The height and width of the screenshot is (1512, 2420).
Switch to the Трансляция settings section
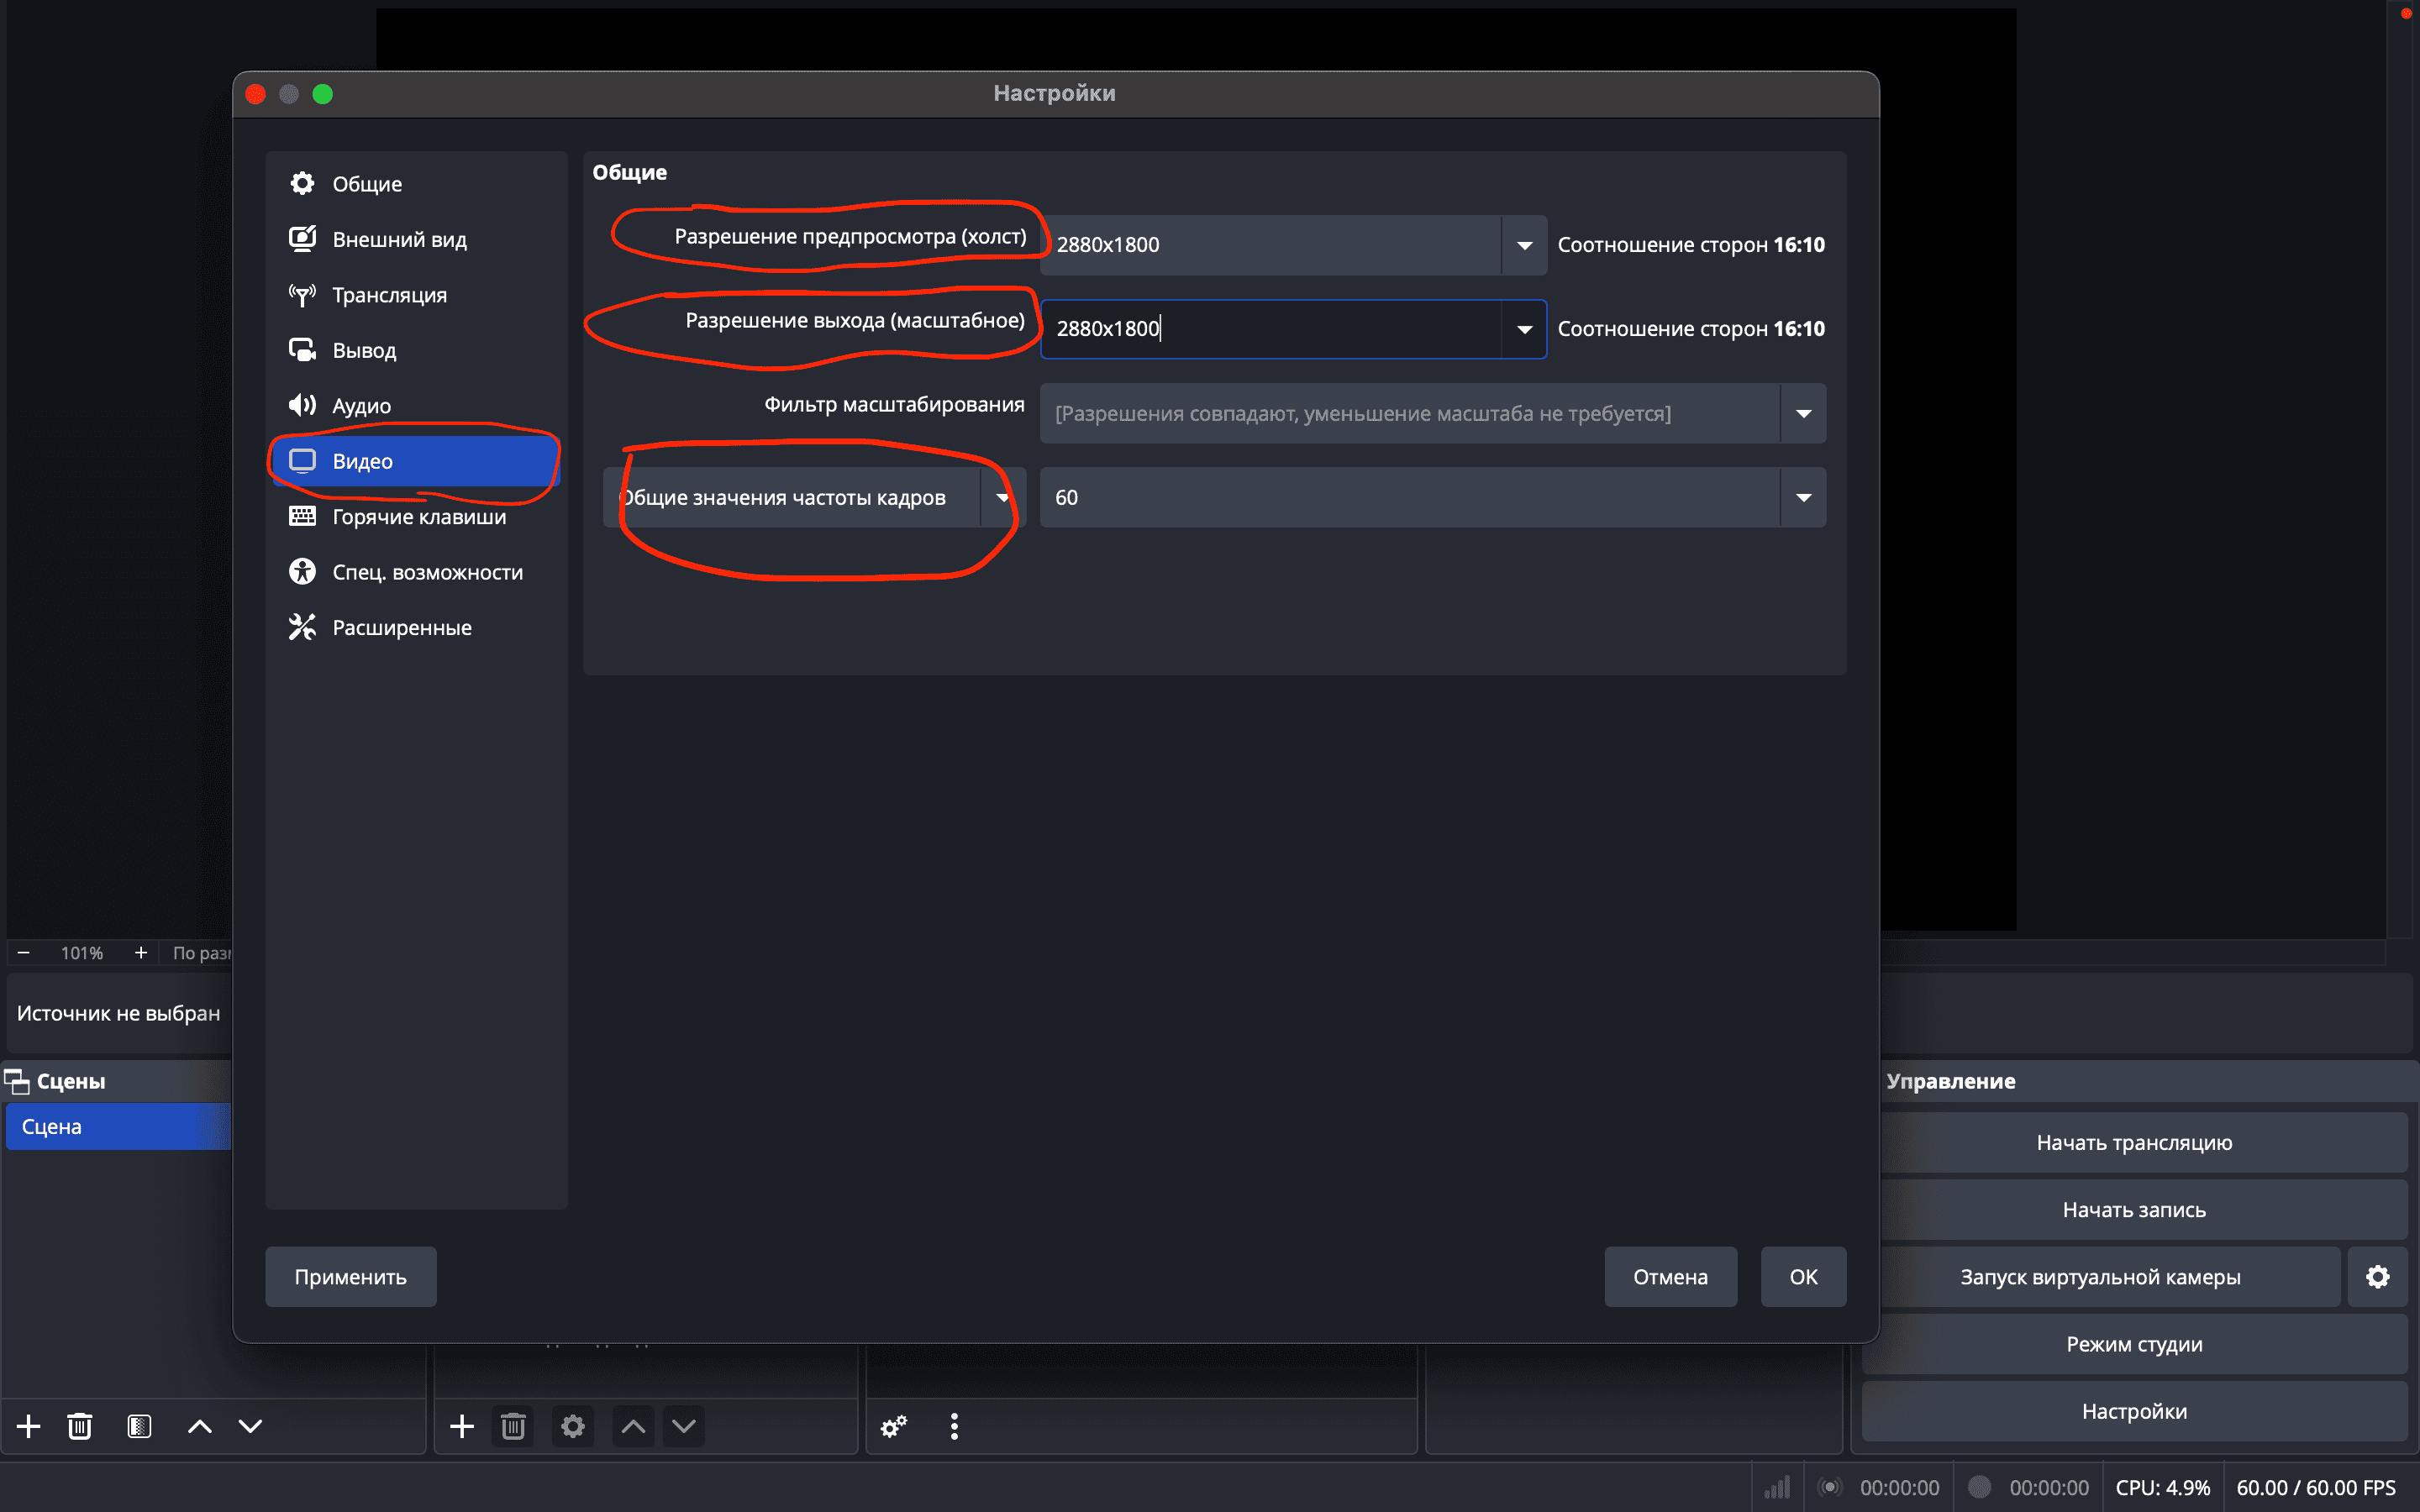tap(415, 295)
